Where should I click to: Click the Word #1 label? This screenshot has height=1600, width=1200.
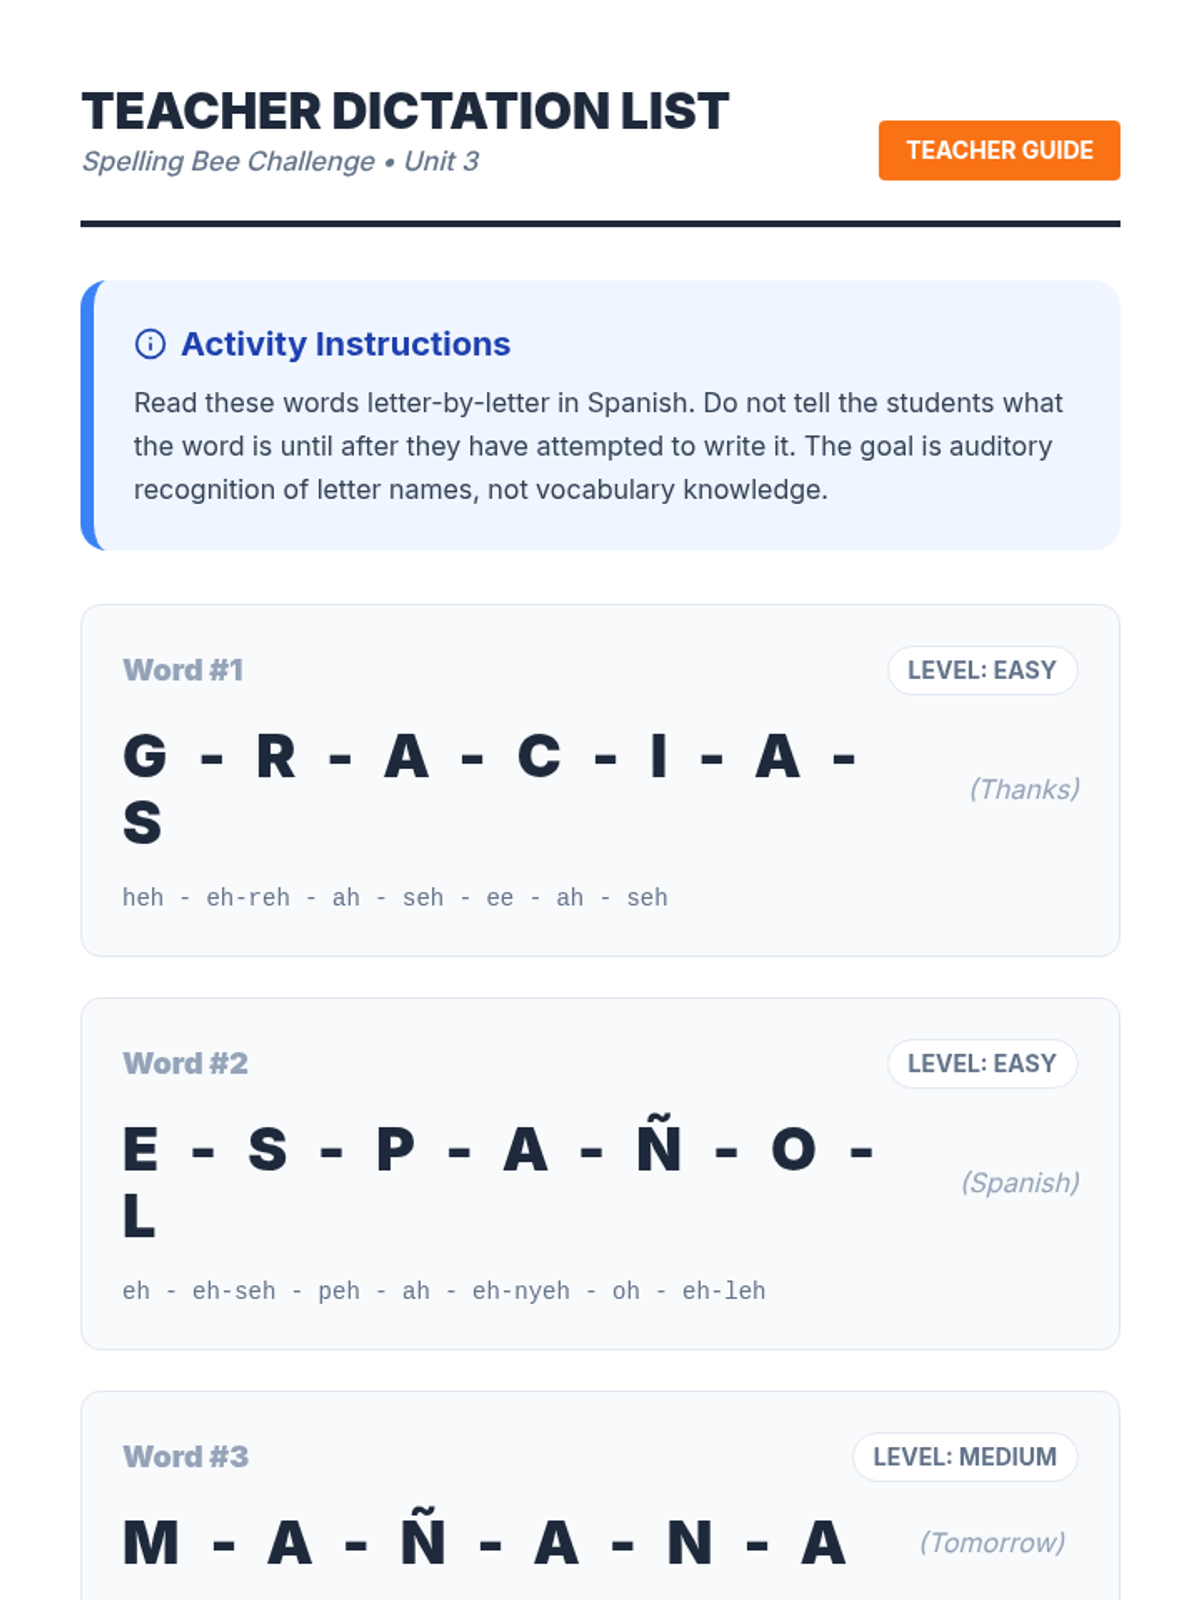coord(183,670)
